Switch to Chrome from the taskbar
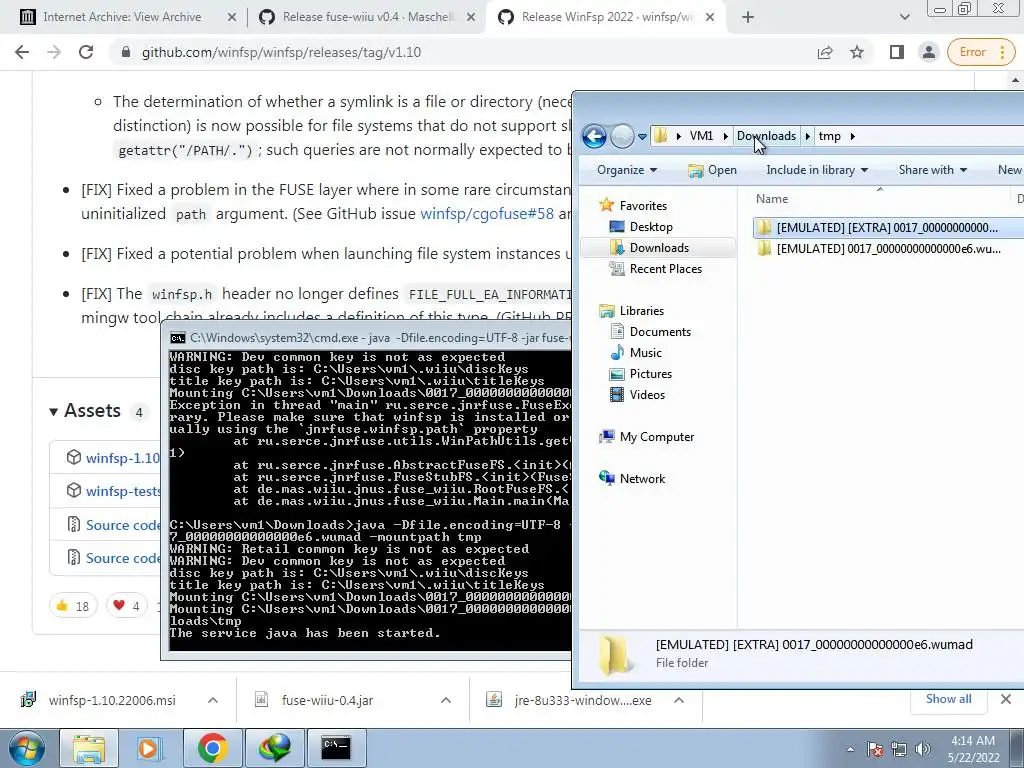1024x768 pixels. point(212,748)
